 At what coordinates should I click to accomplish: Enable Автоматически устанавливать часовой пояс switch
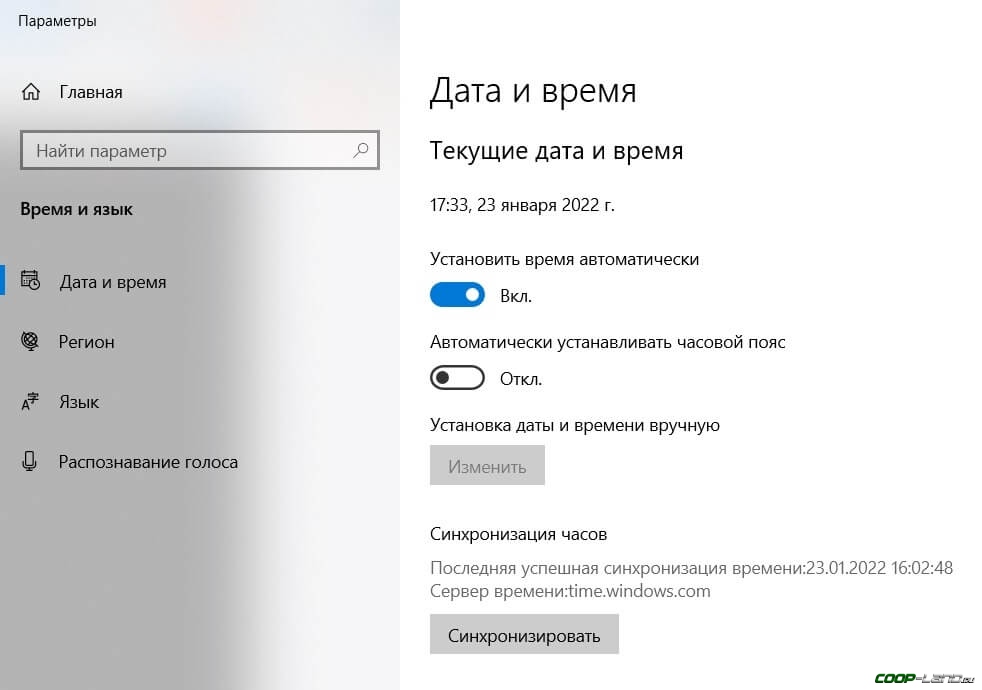pyautogui.click(x=457, y=379)
